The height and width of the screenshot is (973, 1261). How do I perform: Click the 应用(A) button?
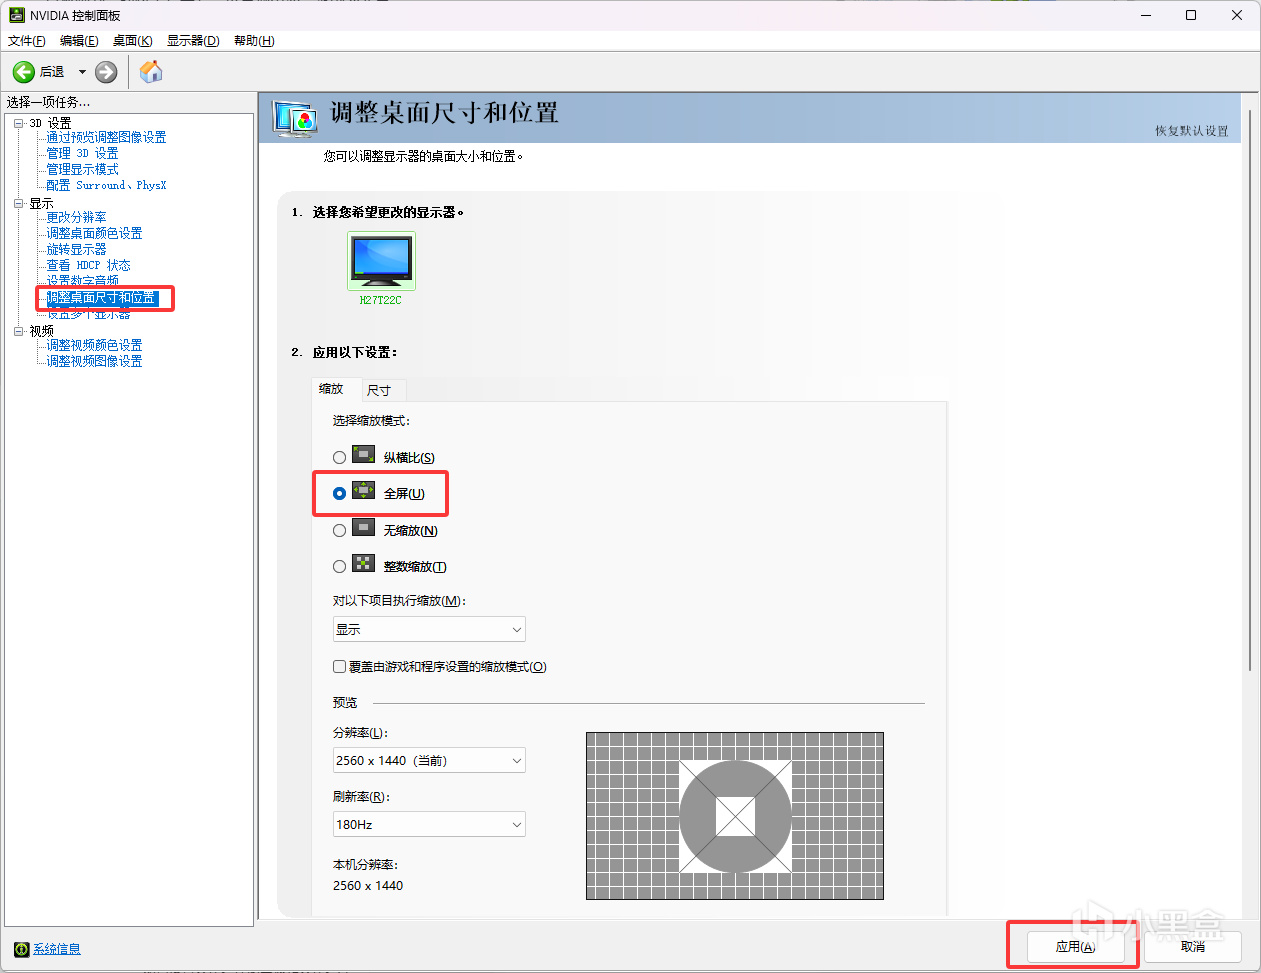1075,947
